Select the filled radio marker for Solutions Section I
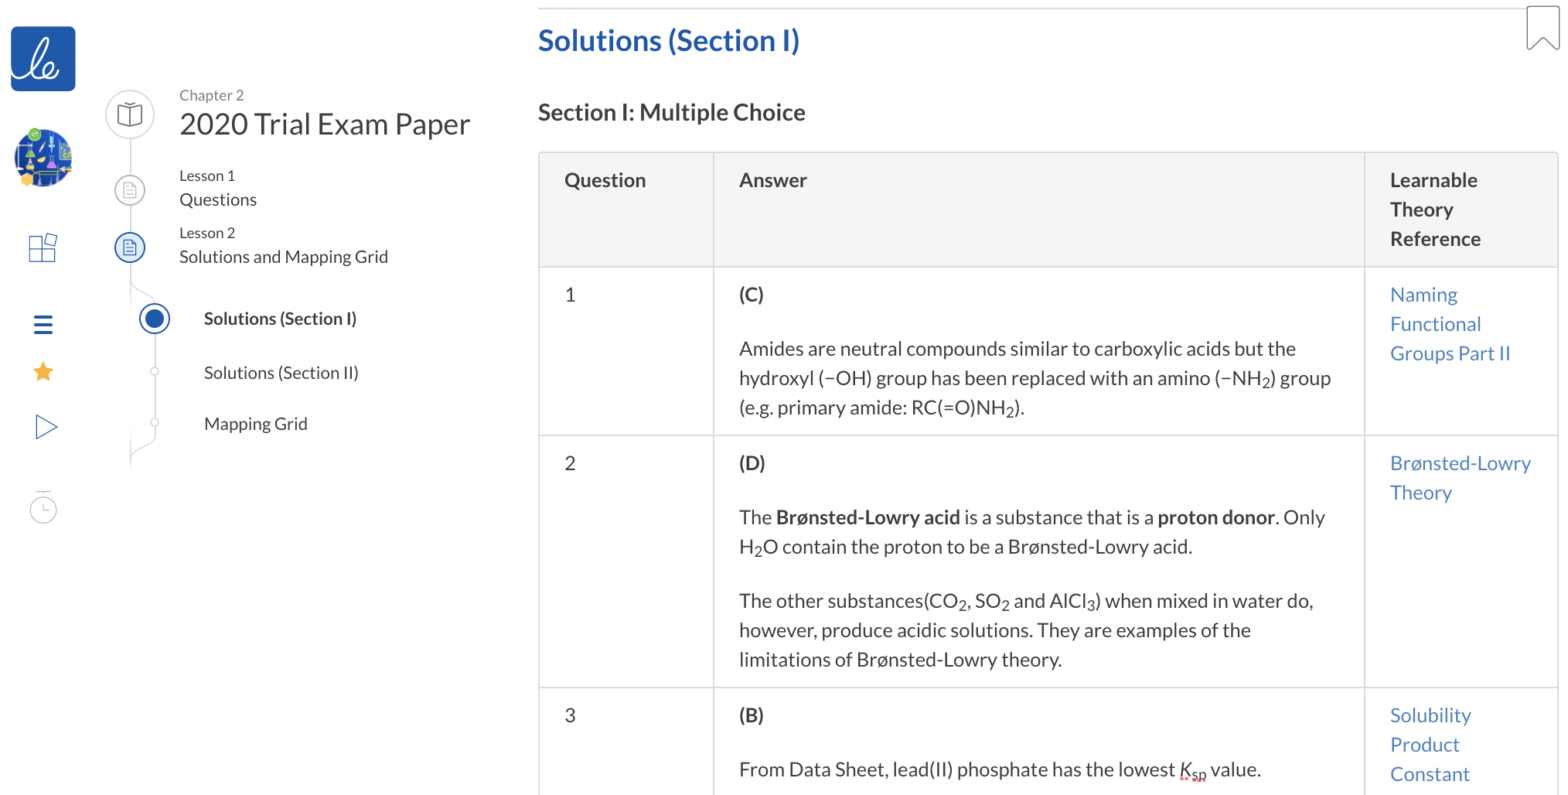The width and height of the screenshot is (1568, 795). pos(154,318)
